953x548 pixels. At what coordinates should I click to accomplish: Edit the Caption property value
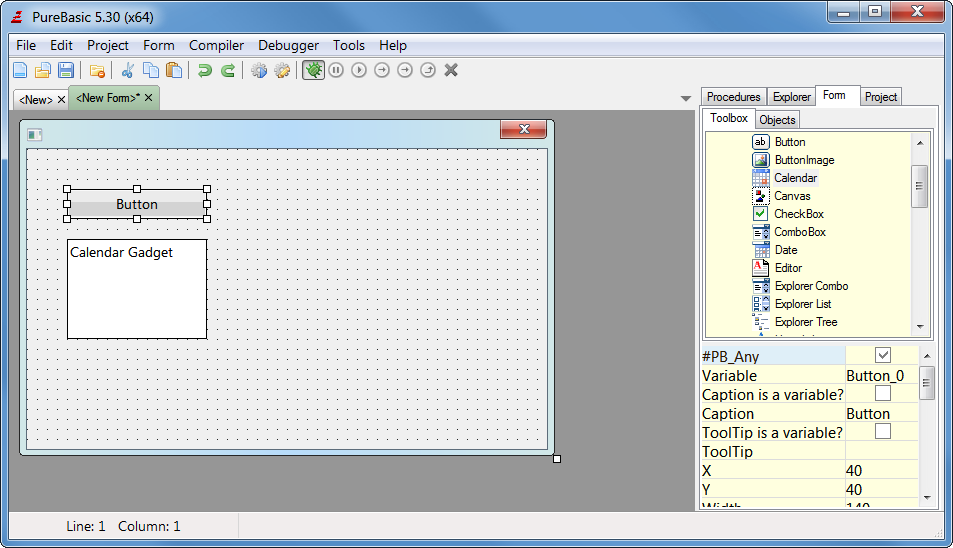click(x=881, y=414)
